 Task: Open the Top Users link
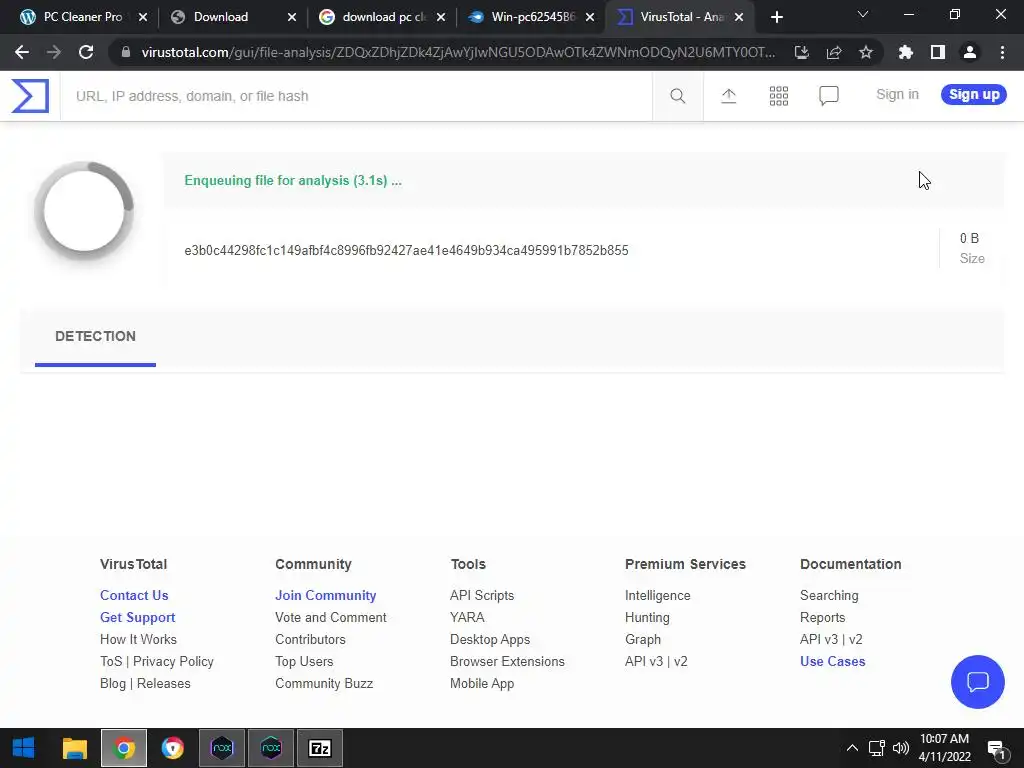pos(304,661)
